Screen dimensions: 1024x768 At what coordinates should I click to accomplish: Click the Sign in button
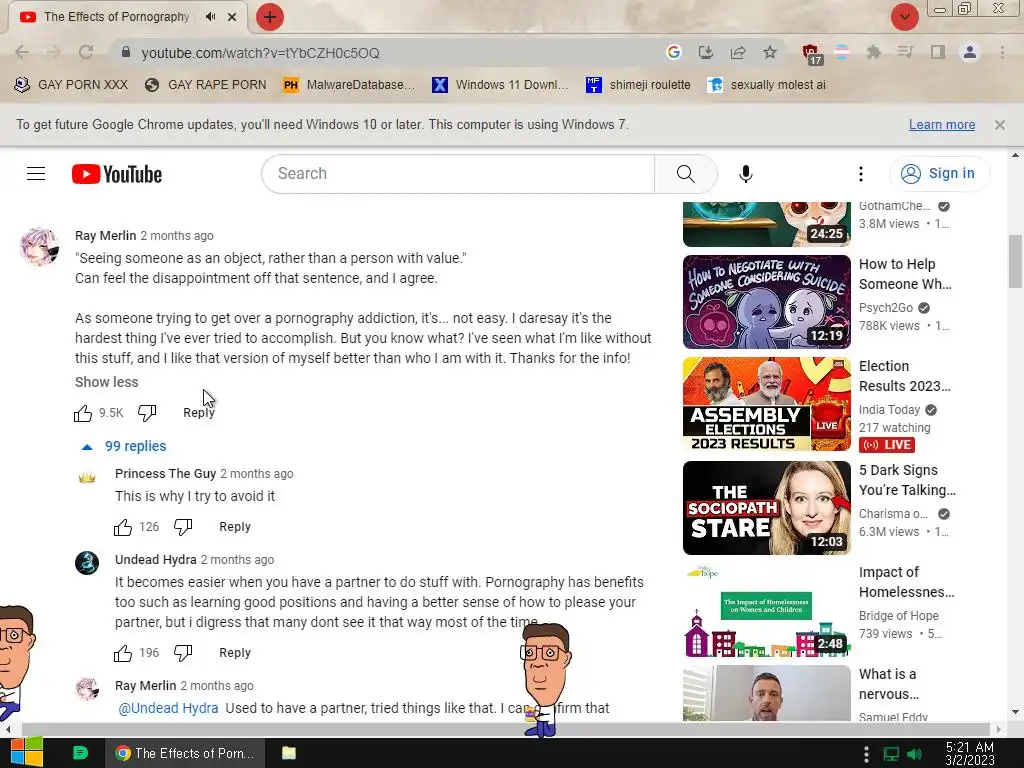point(939,174)
